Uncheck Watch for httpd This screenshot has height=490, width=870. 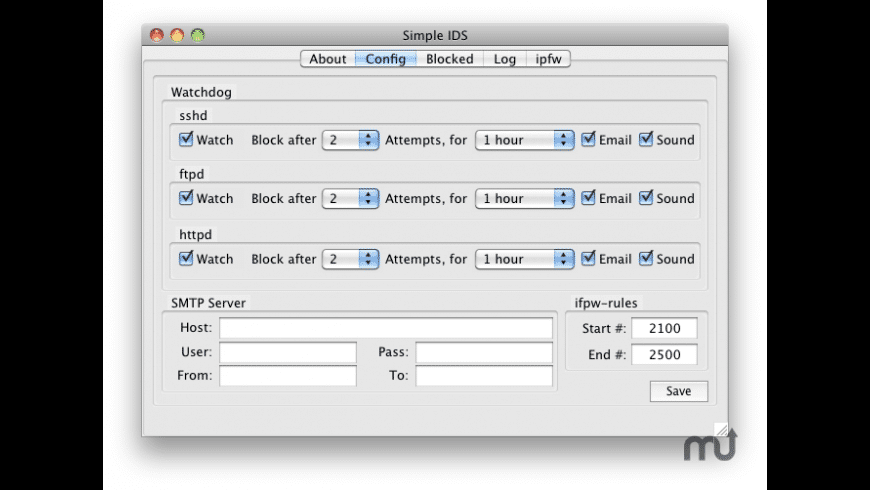coord(186,258)
